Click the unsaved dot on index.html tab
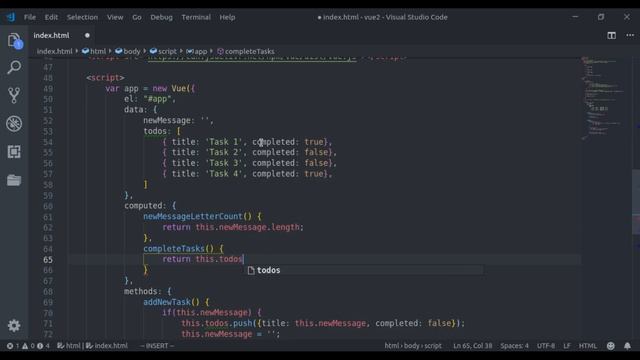Screen dimensions: 640x360 click(87, 36)
